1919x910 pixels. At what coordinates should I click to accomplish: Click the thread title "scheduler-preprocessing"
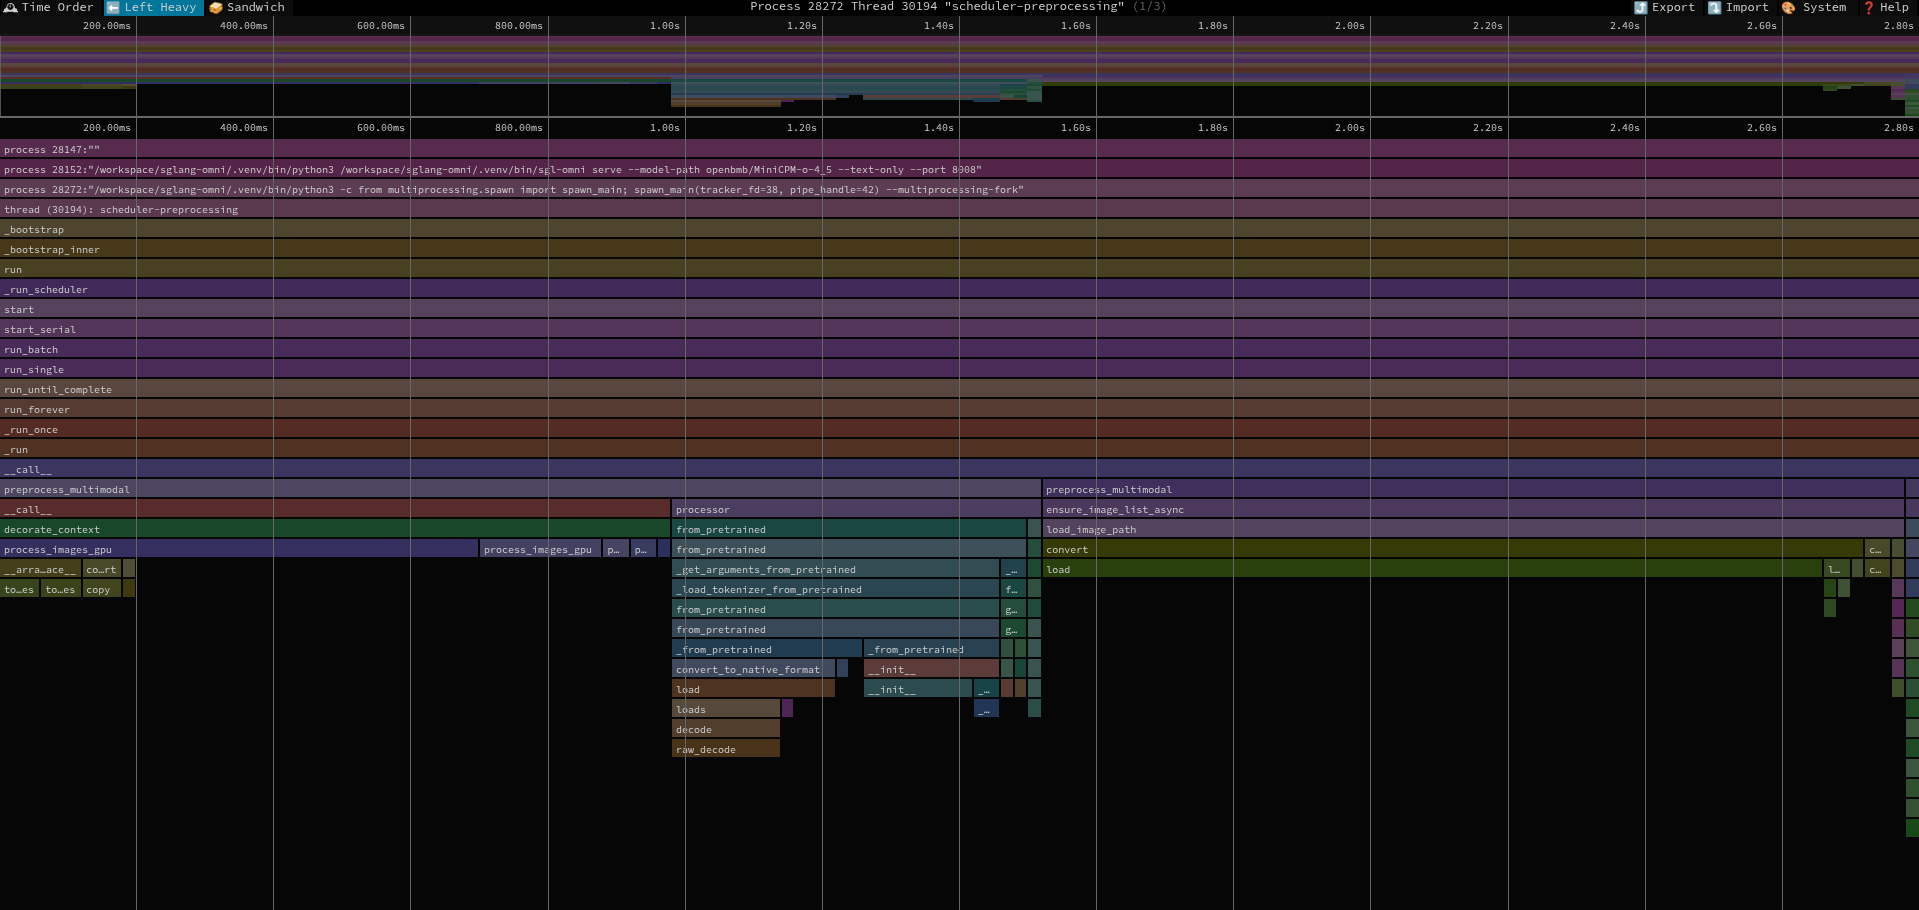[1034, 7]
